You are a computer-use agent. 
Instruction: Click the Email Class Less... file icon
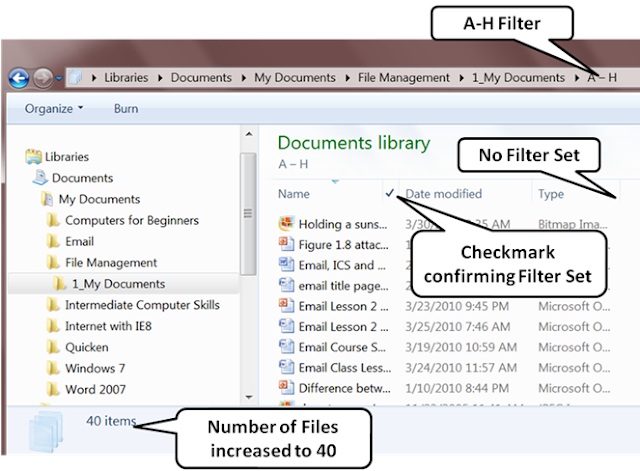[287, 367]
